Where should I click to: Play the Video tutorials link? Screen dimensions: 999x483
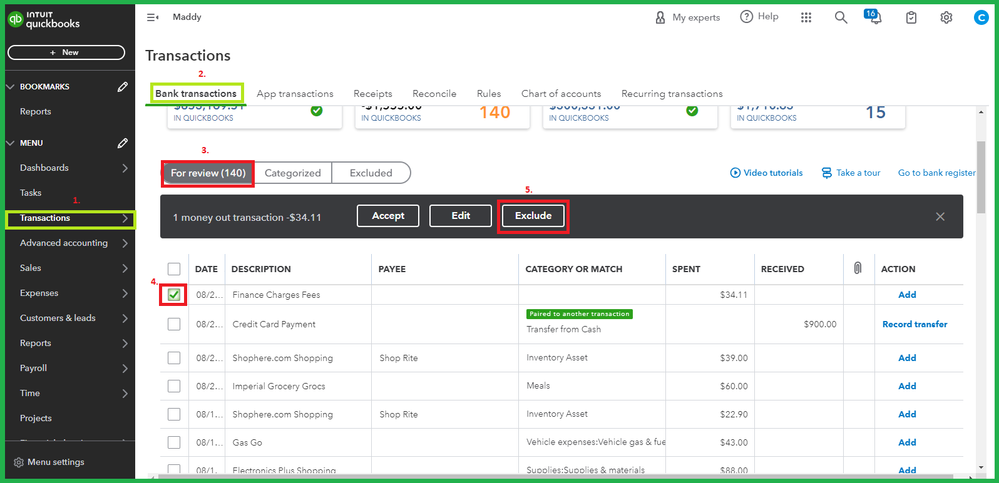coord(766,173)
